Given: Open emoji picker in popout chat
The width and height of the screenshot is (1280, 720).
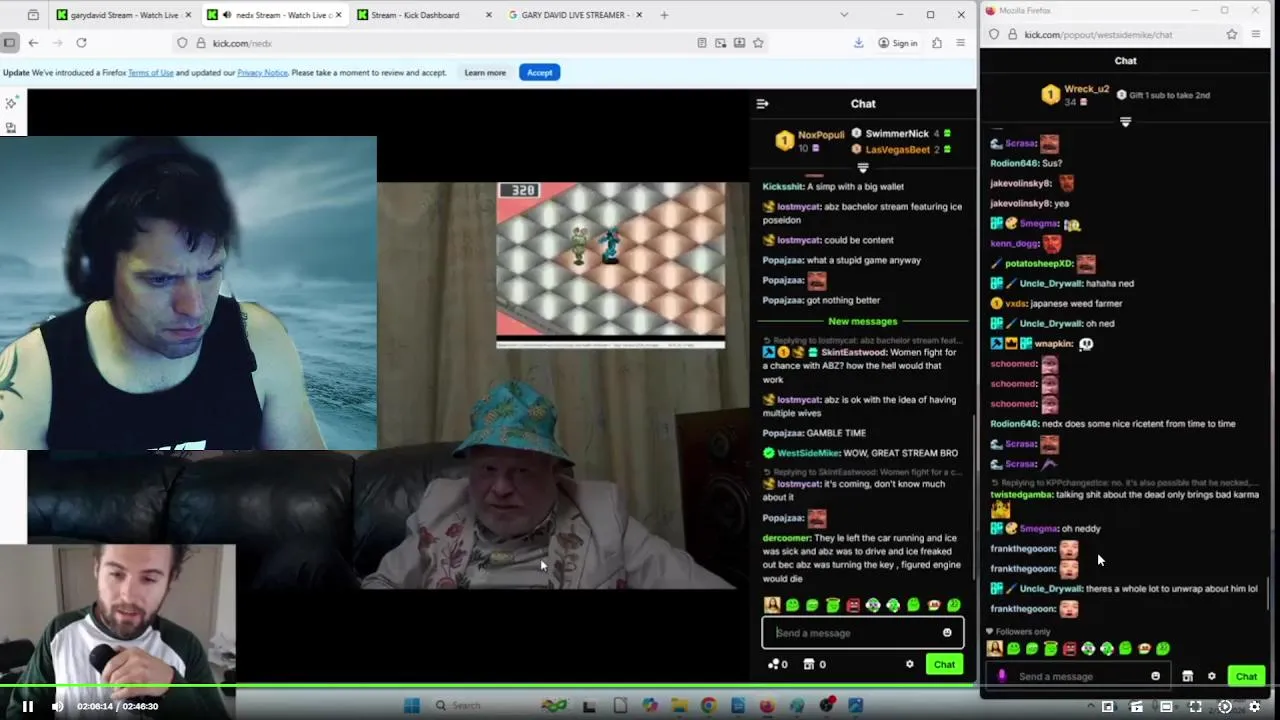Looking at the screenshot, I should pyautogui.click(x=1155, y=676).
